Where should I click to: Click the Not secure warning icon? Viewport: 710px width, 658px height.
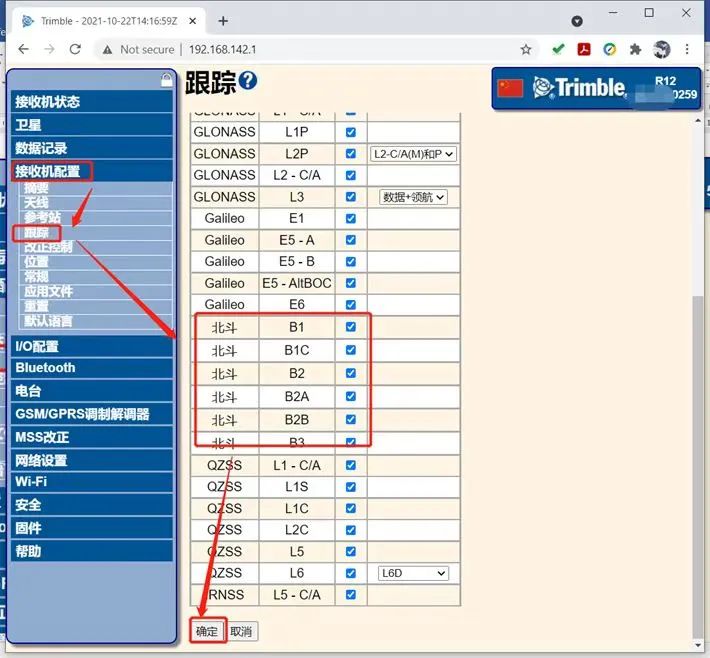(107, 49)
